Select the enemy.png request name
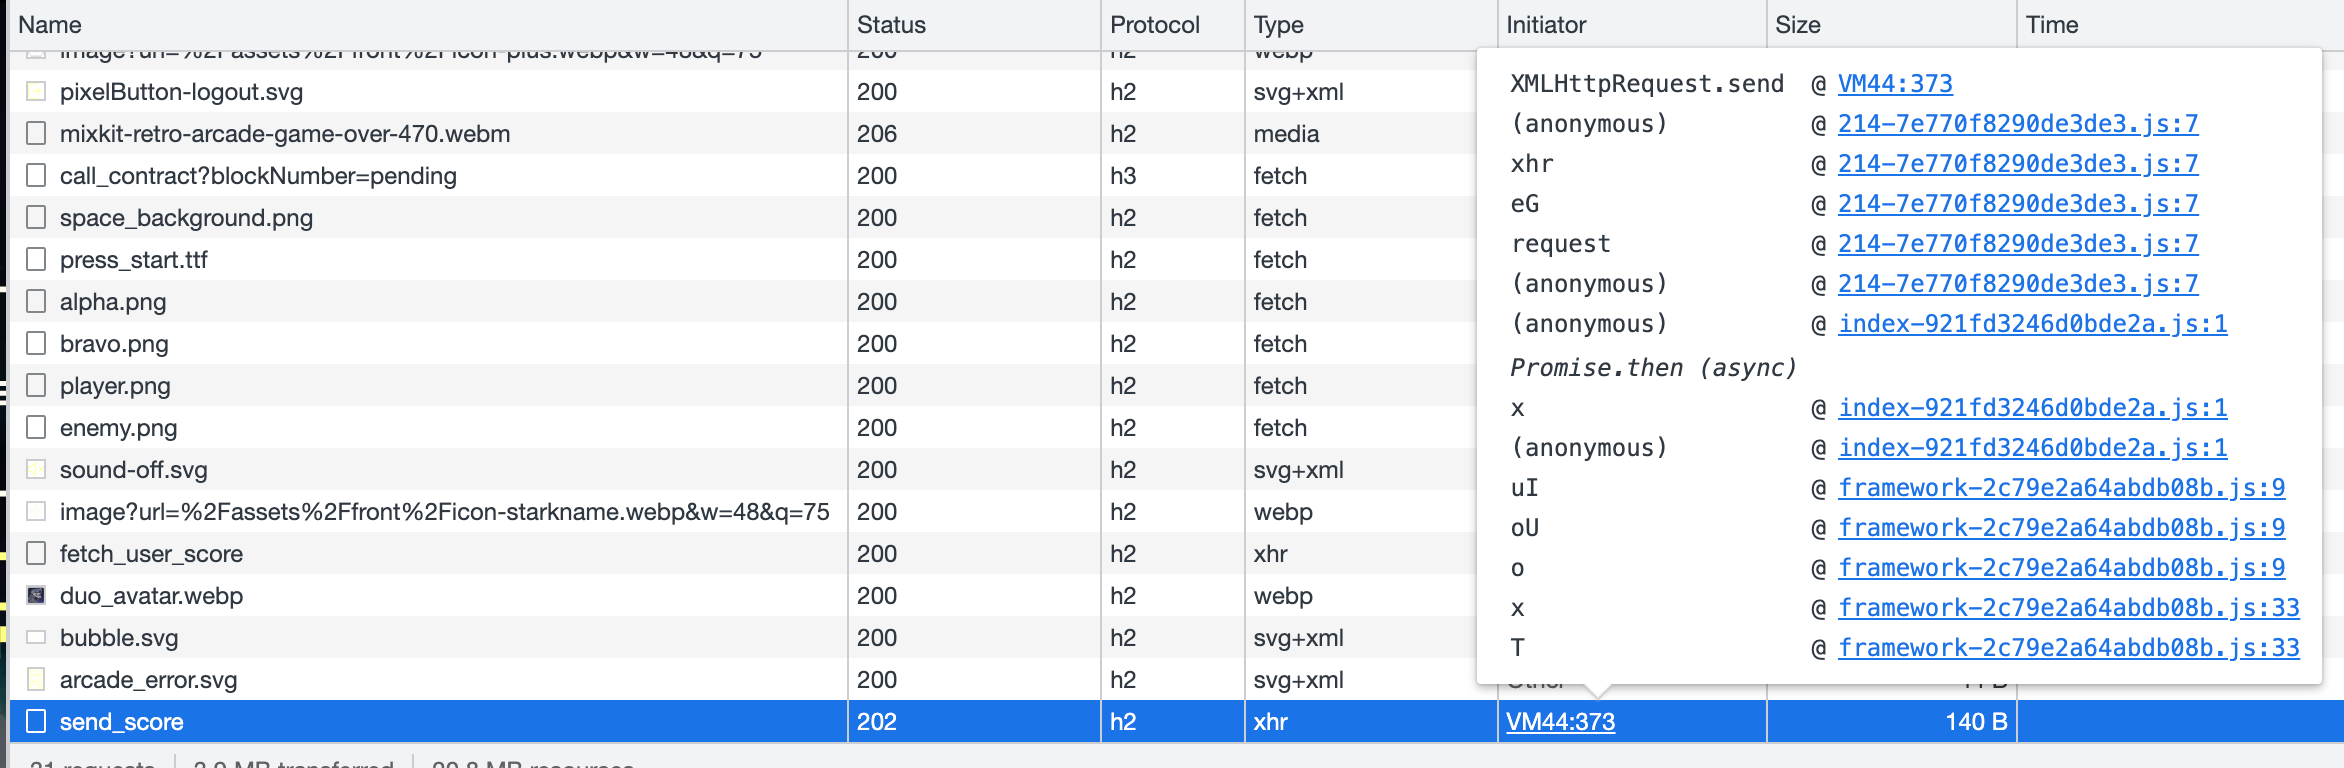 (x=118, y=428)
